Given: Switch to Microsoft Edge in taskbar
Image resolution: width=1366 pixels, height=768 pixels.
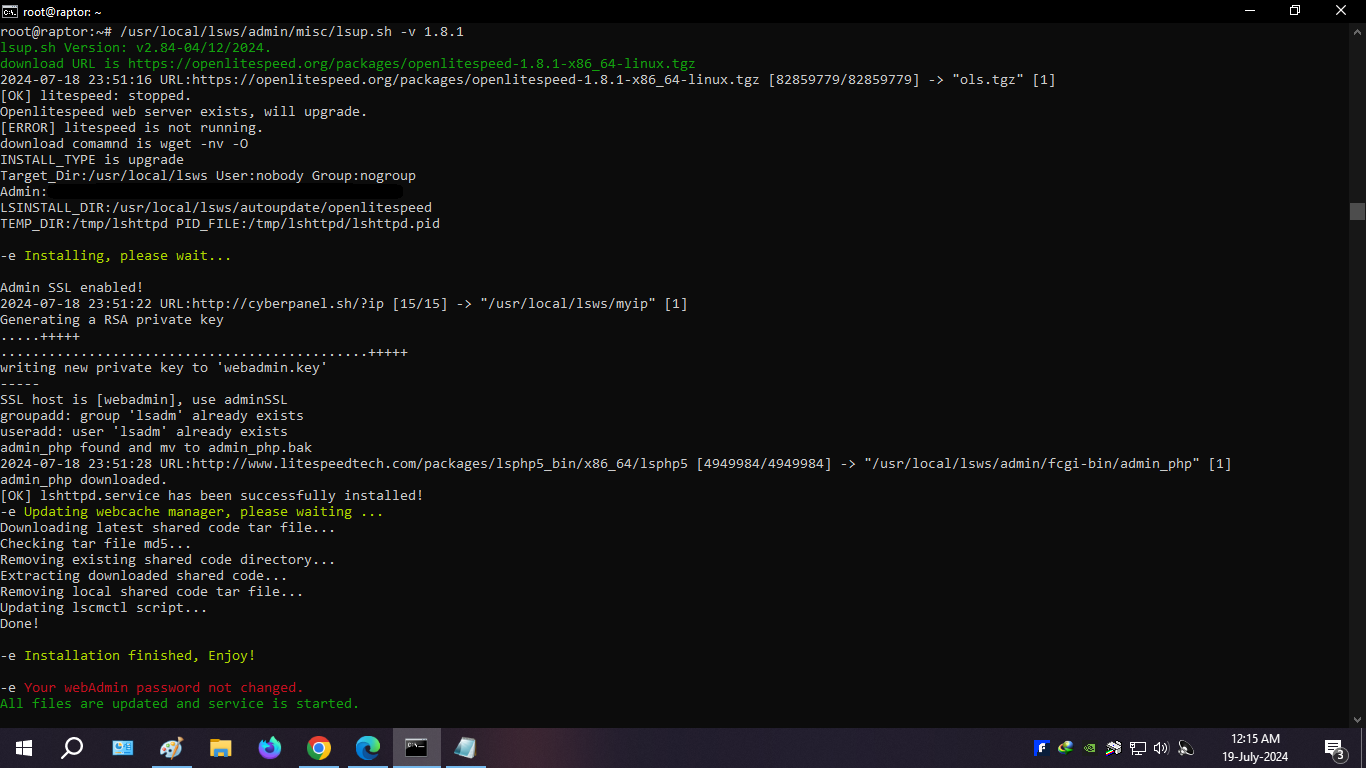Looking at the screenshot, I should [368, 748].
